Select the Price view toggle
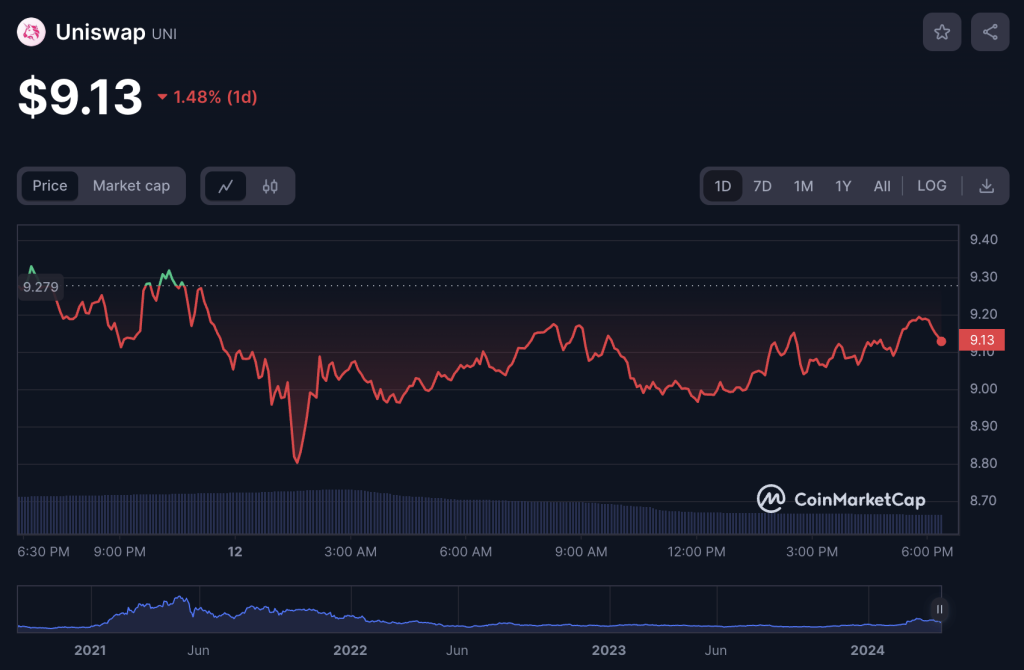Screen dimensions: 1024x670 50,186
